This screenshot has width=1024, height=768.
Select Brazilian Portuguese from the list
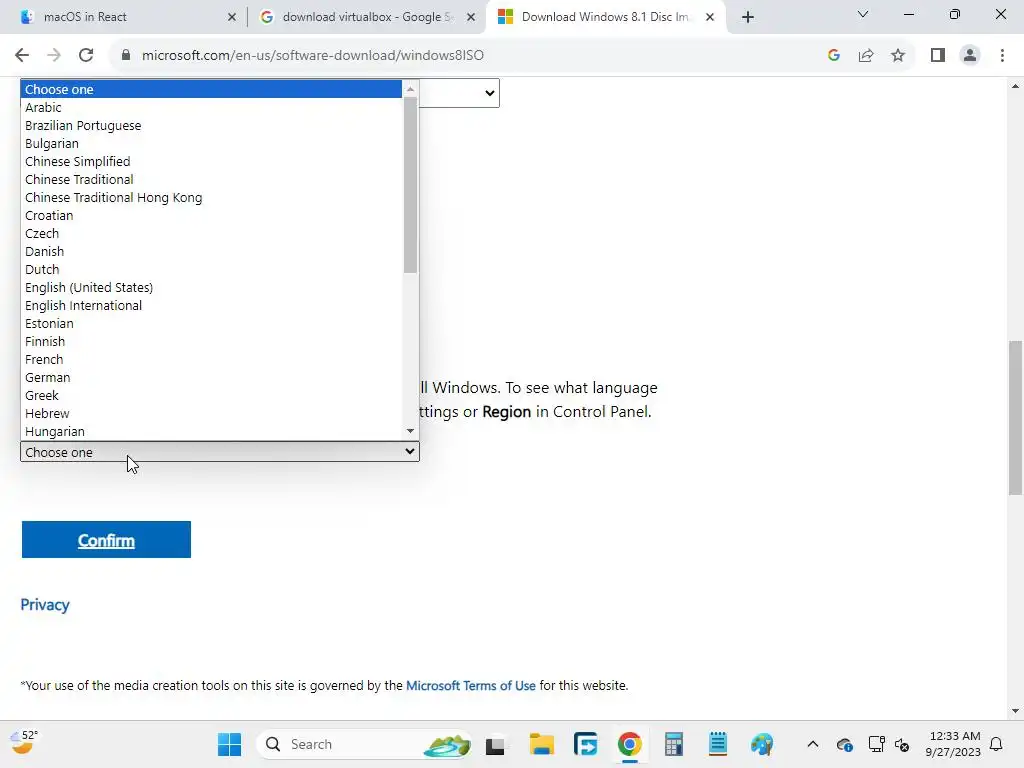tap(211, 125)
